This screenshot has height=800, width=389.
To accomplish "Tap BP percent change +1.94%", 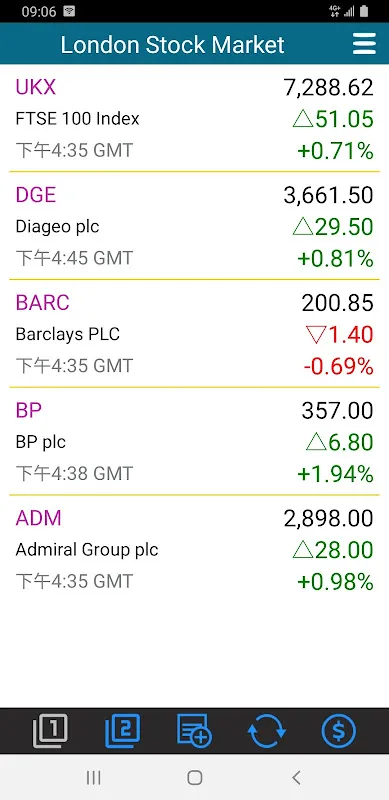I will click(335, 474).
